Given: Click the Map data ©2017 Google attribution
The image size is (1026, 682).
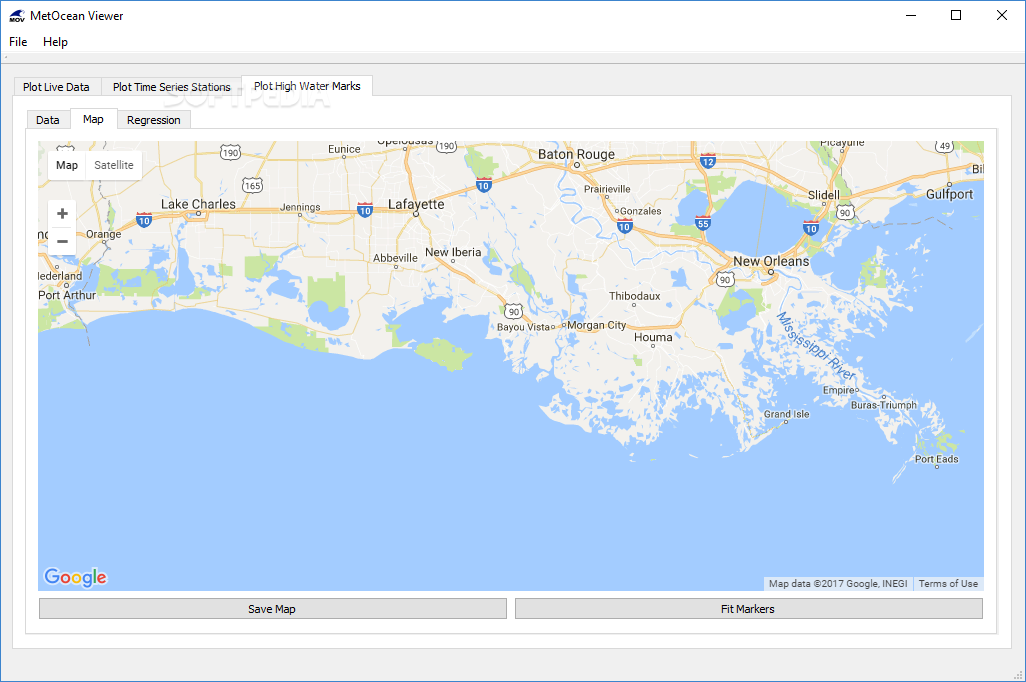Looking at the screenshot, I should [x=838, y=583].
